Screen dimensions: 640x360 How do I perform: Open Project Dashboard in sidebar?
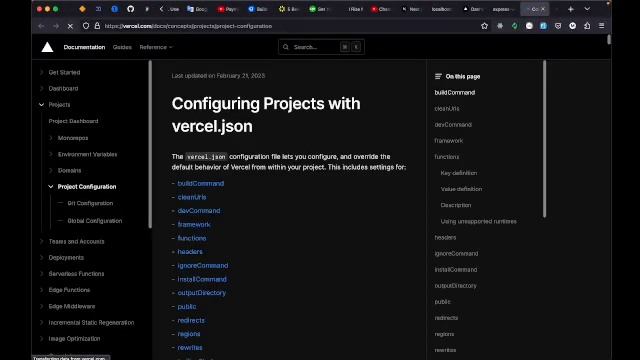(73, 121)
